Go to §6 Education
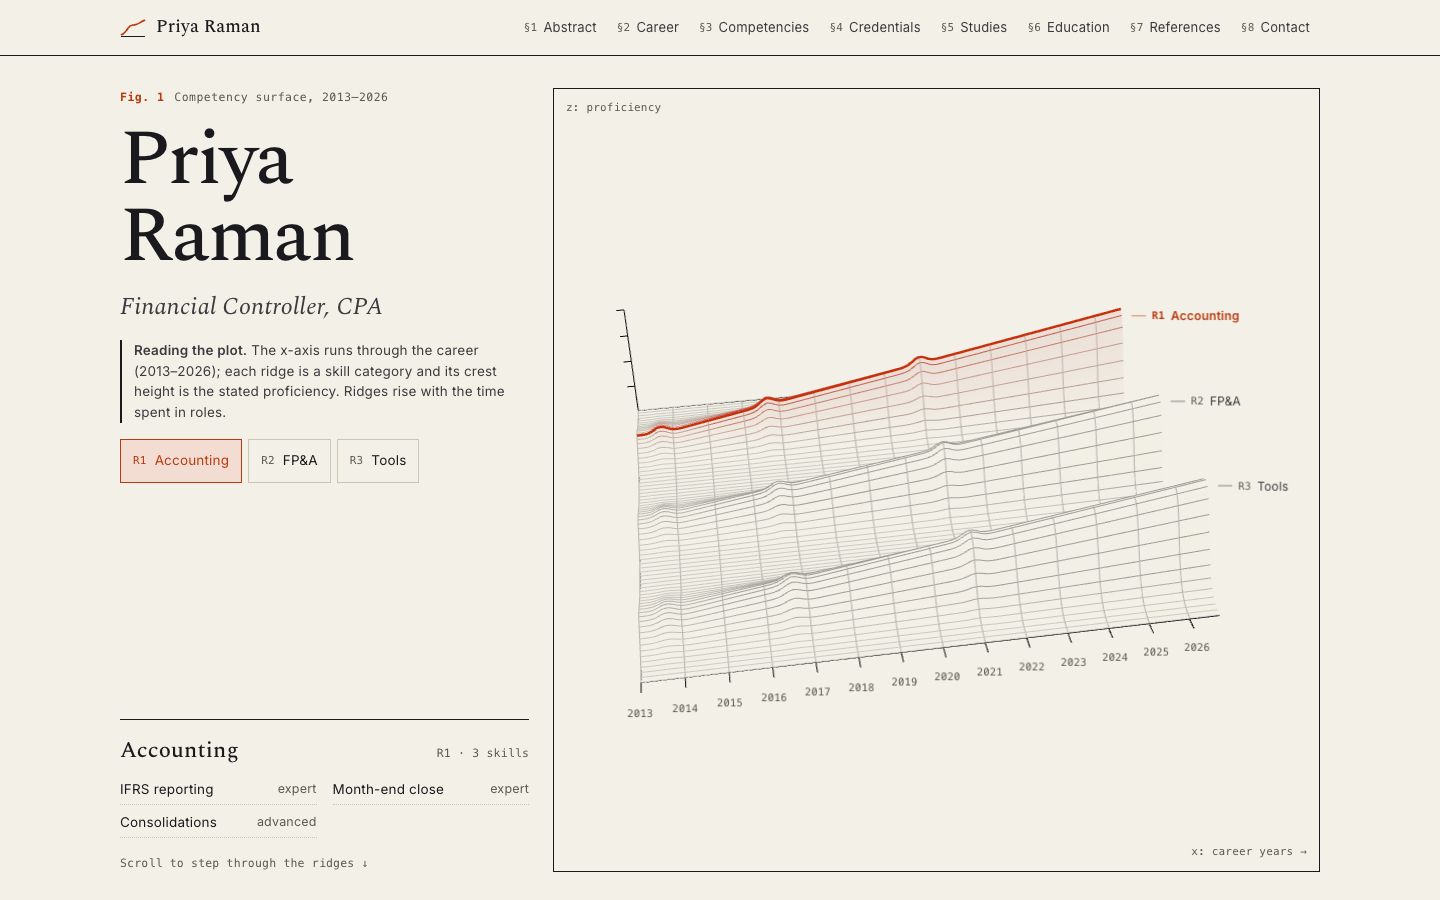The image size is (1440, 900). point(1069,27)
